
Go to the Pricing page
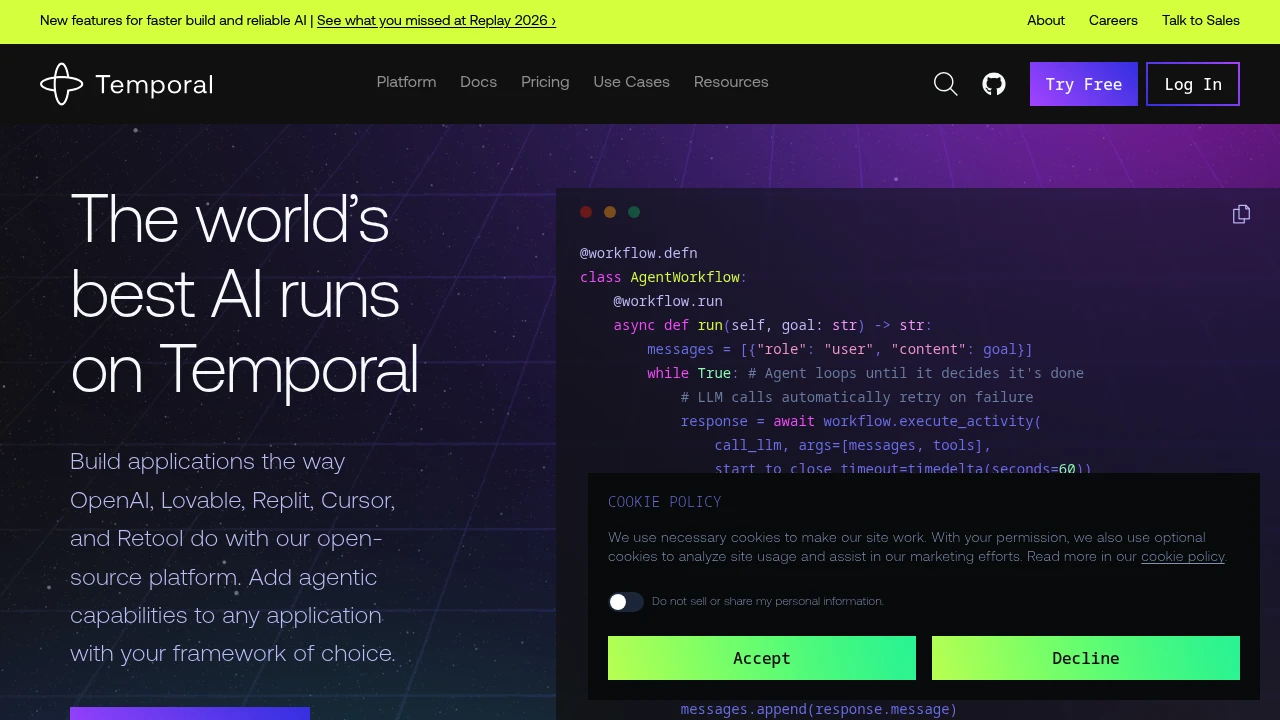[545, 82]
